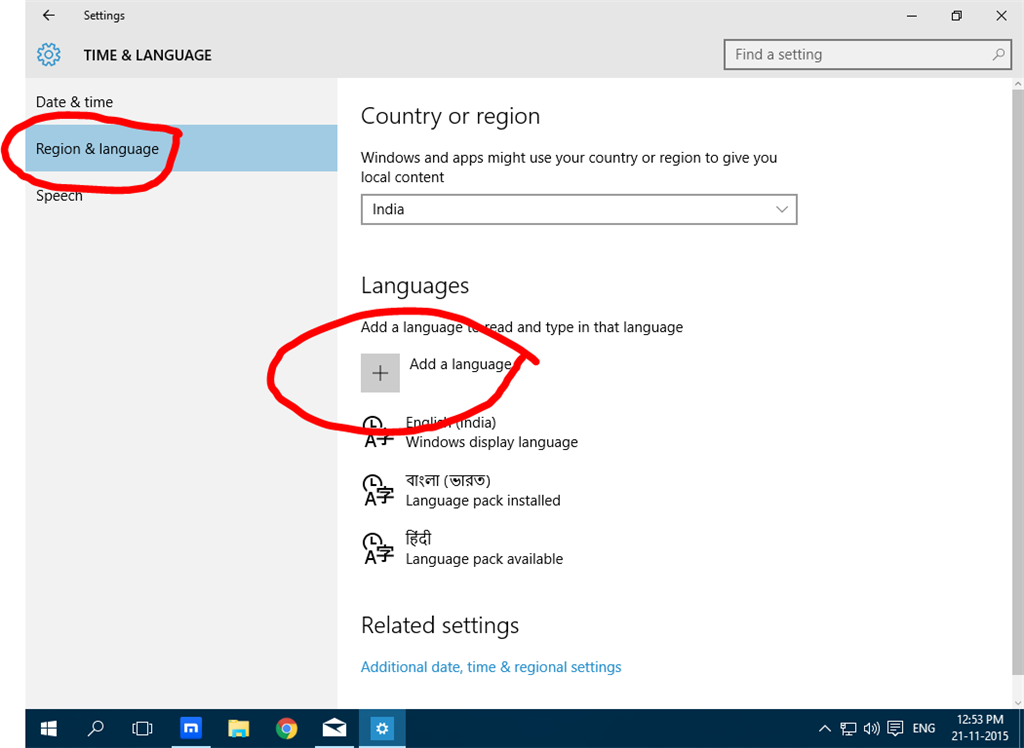Click the back arrow in Settings
The image size is (1024, 748).
click(48, 16)
